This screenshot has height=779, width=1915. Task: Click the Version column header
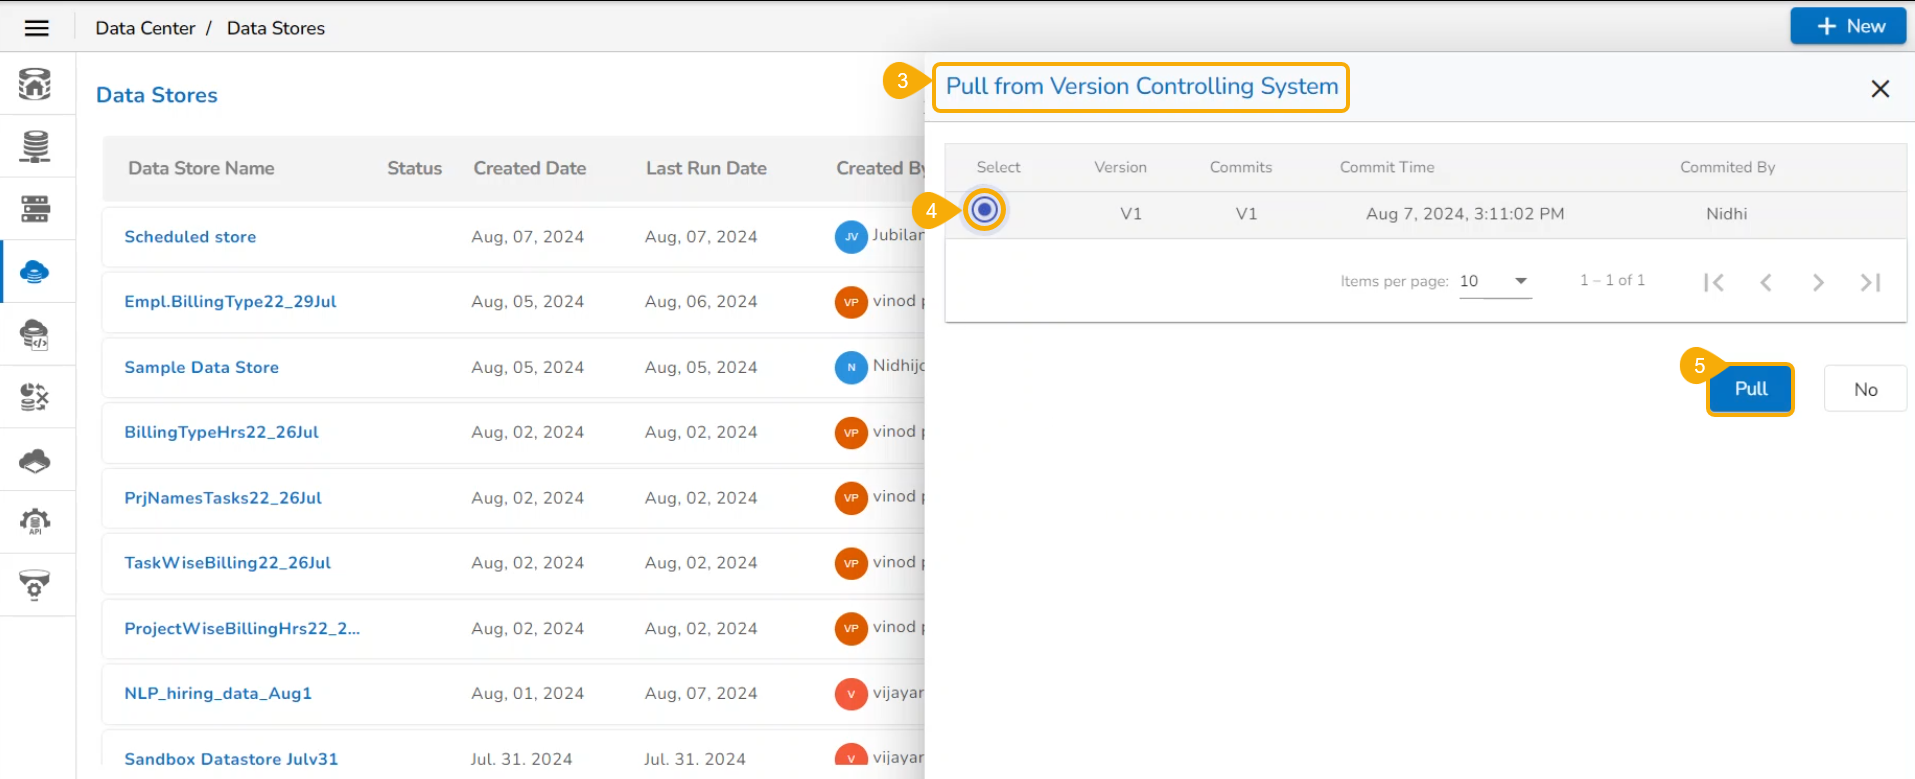[1120, 167]
